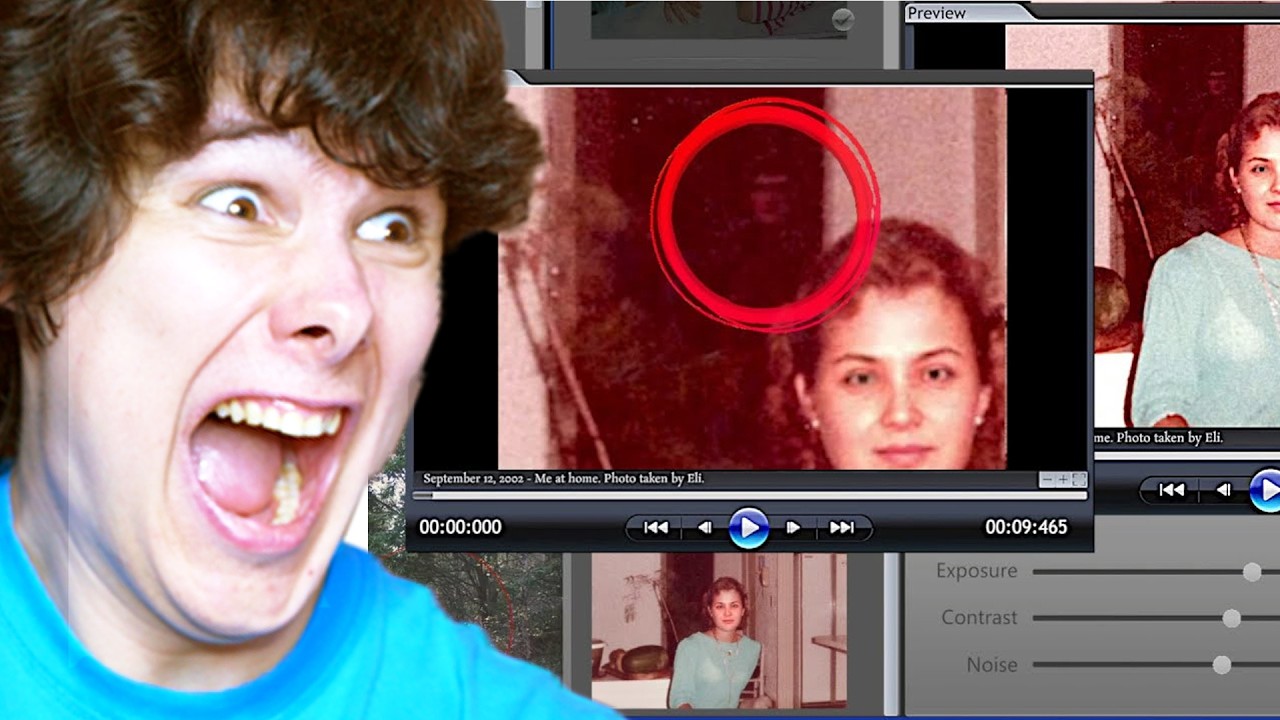
Task: Skip to start in Preview panel player
Action: 1171,490
